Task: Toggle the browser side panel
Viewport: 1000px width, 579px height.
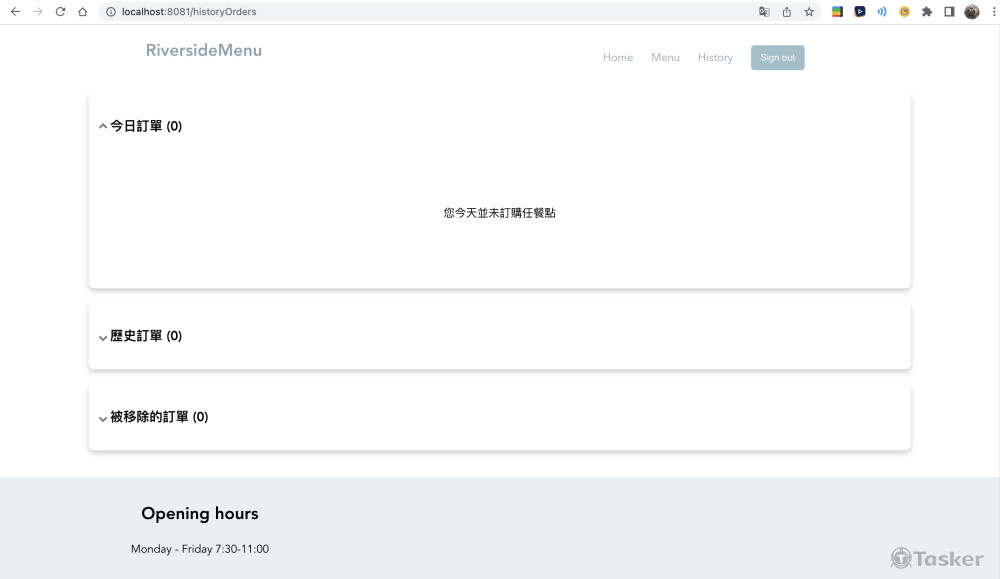Action: [x=949, y=12]
